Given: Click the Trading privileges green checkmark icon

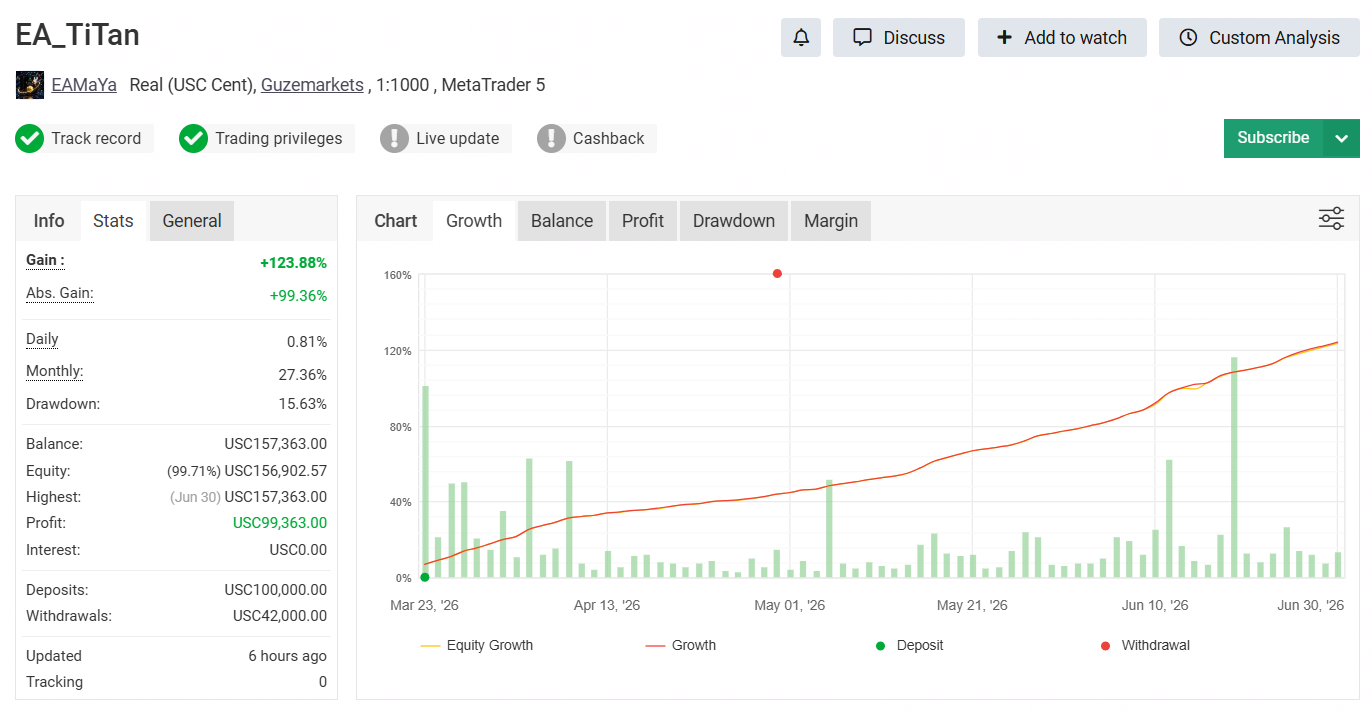Looking at the screenshot, I should [193, 139].
